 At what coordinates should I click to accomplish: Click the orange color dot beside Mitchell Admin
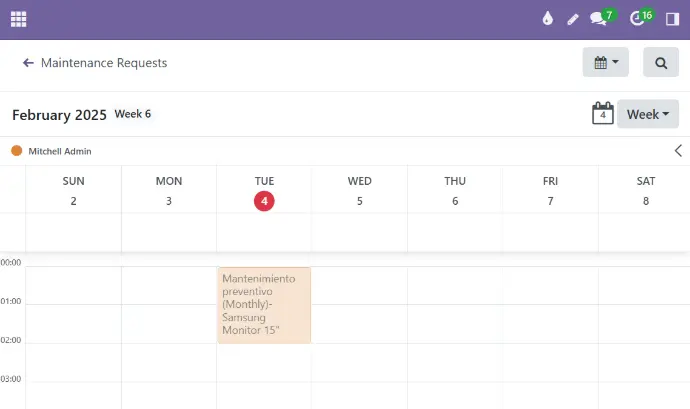point(16,151)
